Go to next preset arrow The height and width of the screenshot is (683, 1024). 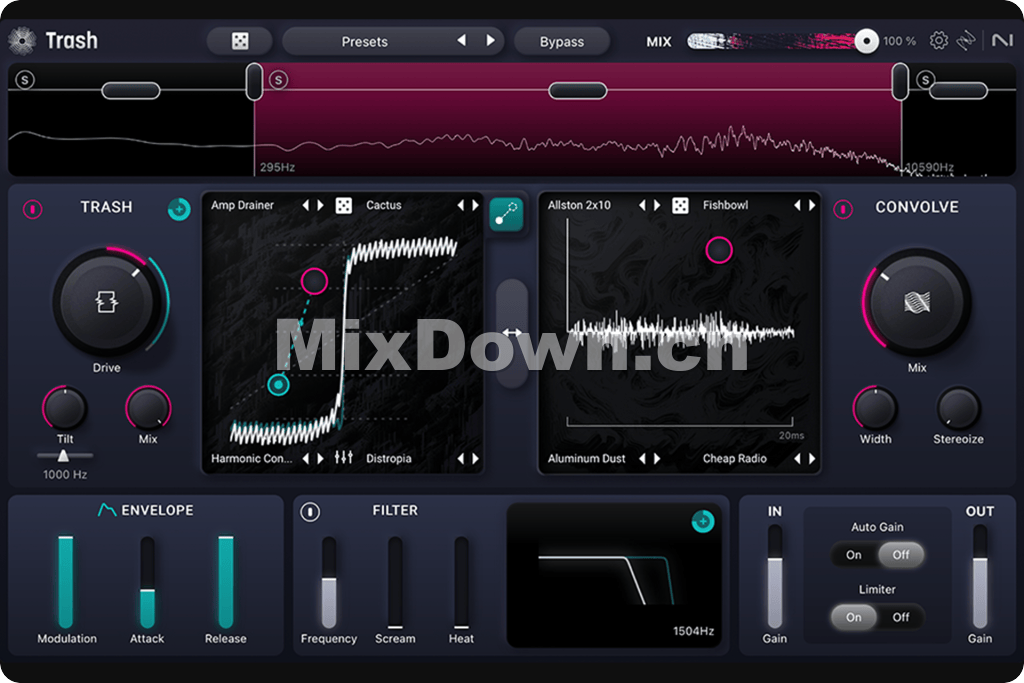[x=490, y=40]
